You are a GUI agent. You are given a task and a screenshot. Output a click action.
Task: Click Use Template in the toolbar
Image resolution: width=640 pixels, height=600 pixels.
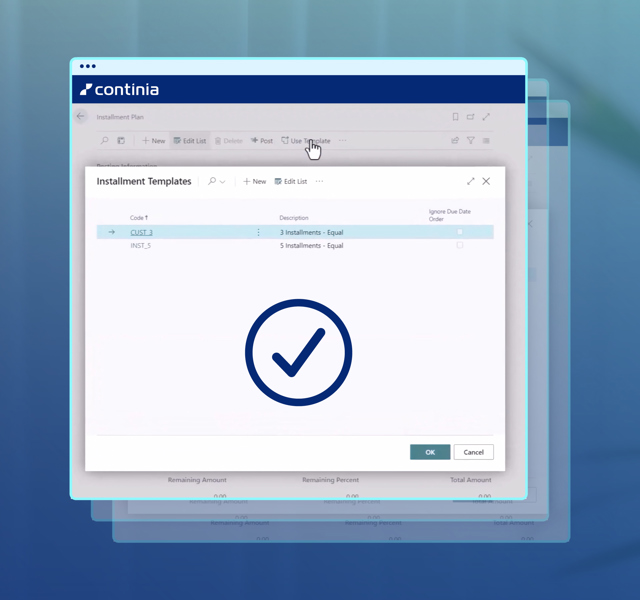pyautogui.click(x=305, y=141)
